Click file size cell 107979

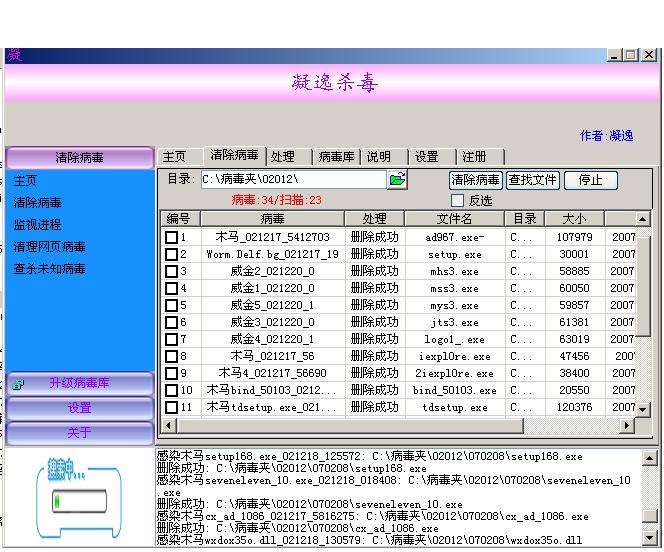(x=574, y=237)
